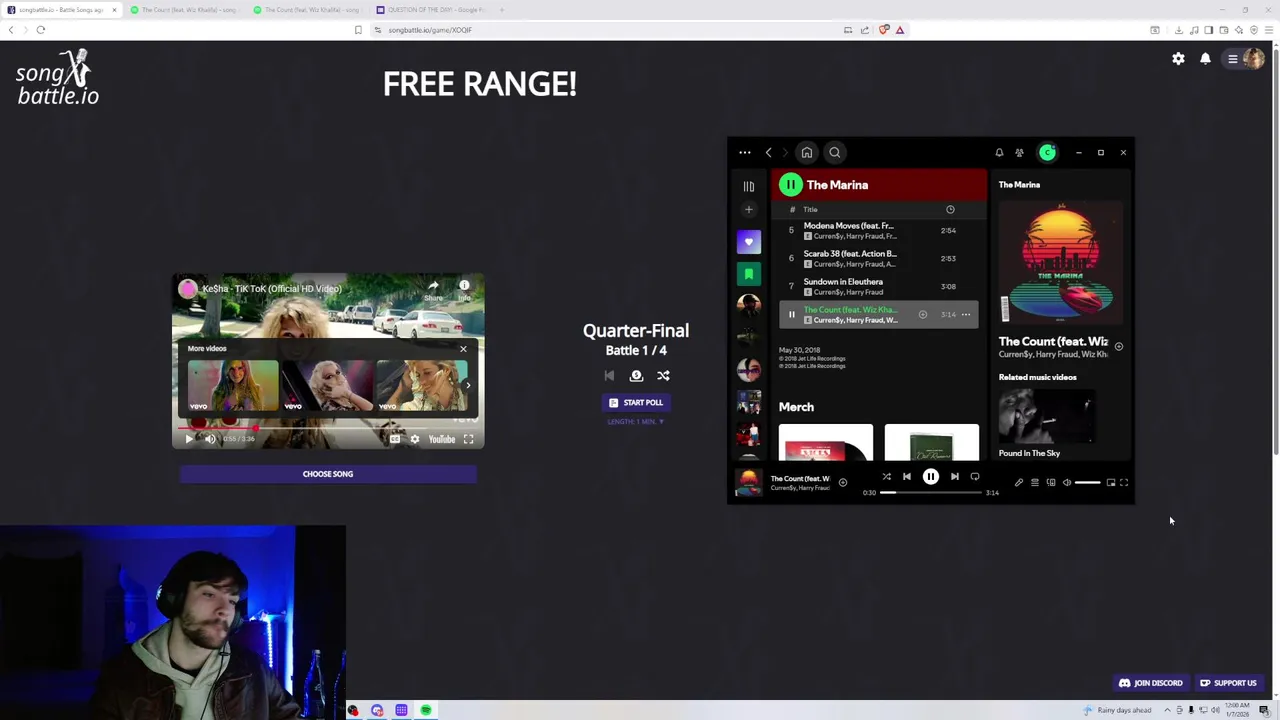Open Spotify What's New bell
This screenshot has width=1280, height=720.
(999, 153)
